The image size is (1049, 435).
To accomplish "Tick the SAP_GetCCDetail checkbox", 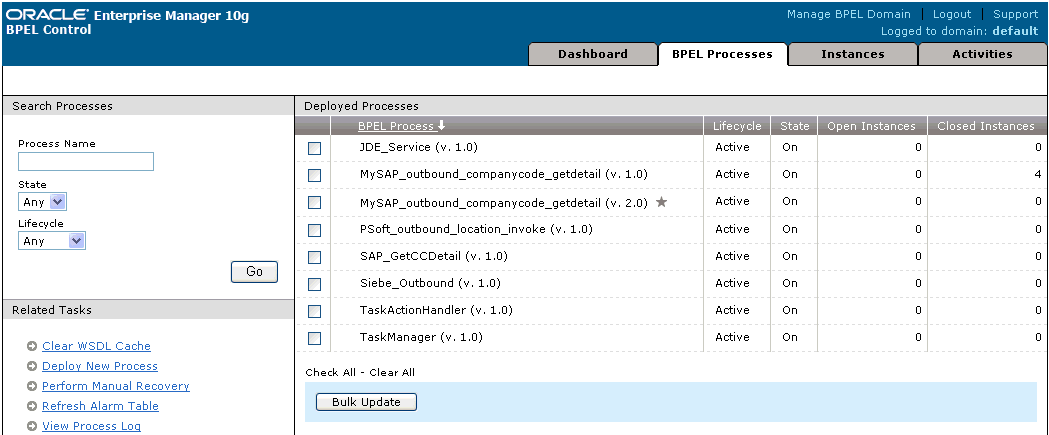I will tap(314, 257).
